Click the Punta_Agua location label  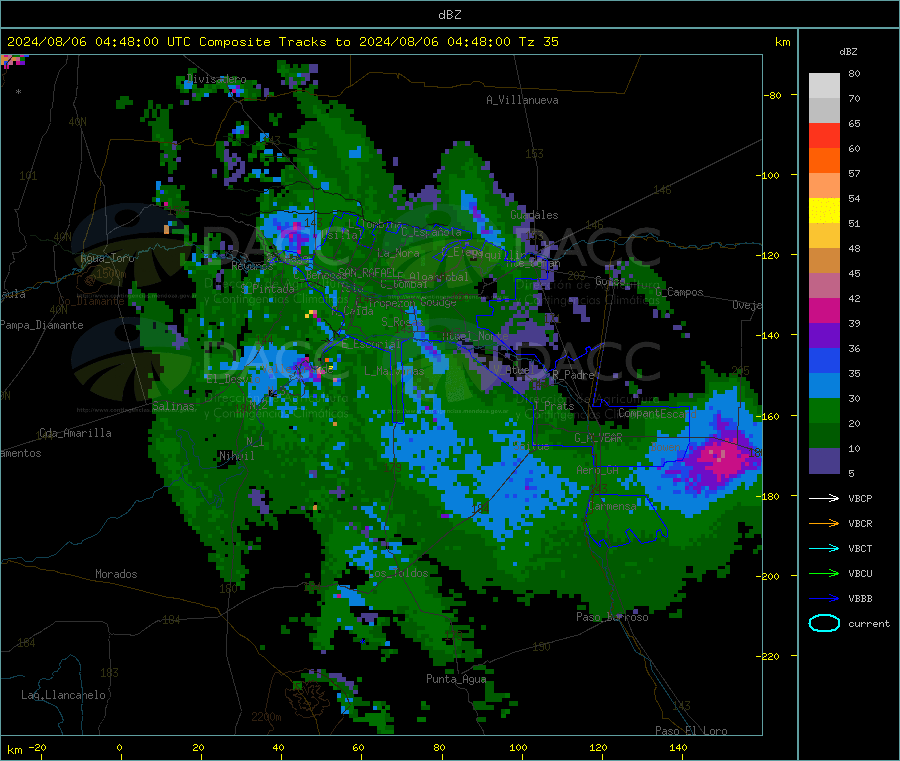tap(456, 679)
